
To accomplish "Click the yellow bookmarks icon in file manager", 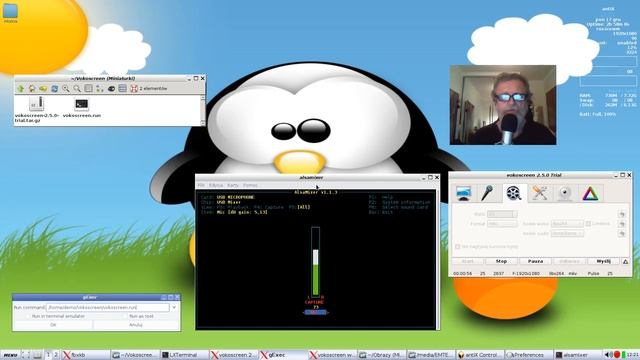I will tap(43, 89).
